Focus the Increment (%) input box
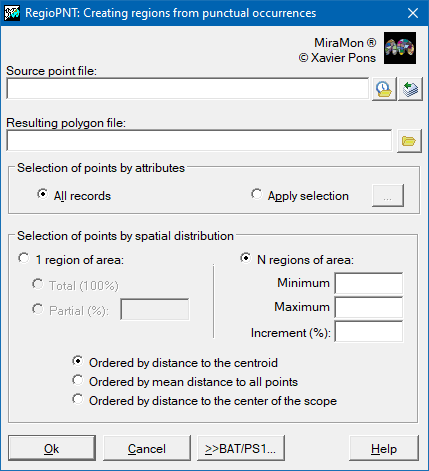Viewport: 429px width, 471px height. pyautogui.click(x=369, y=331)
